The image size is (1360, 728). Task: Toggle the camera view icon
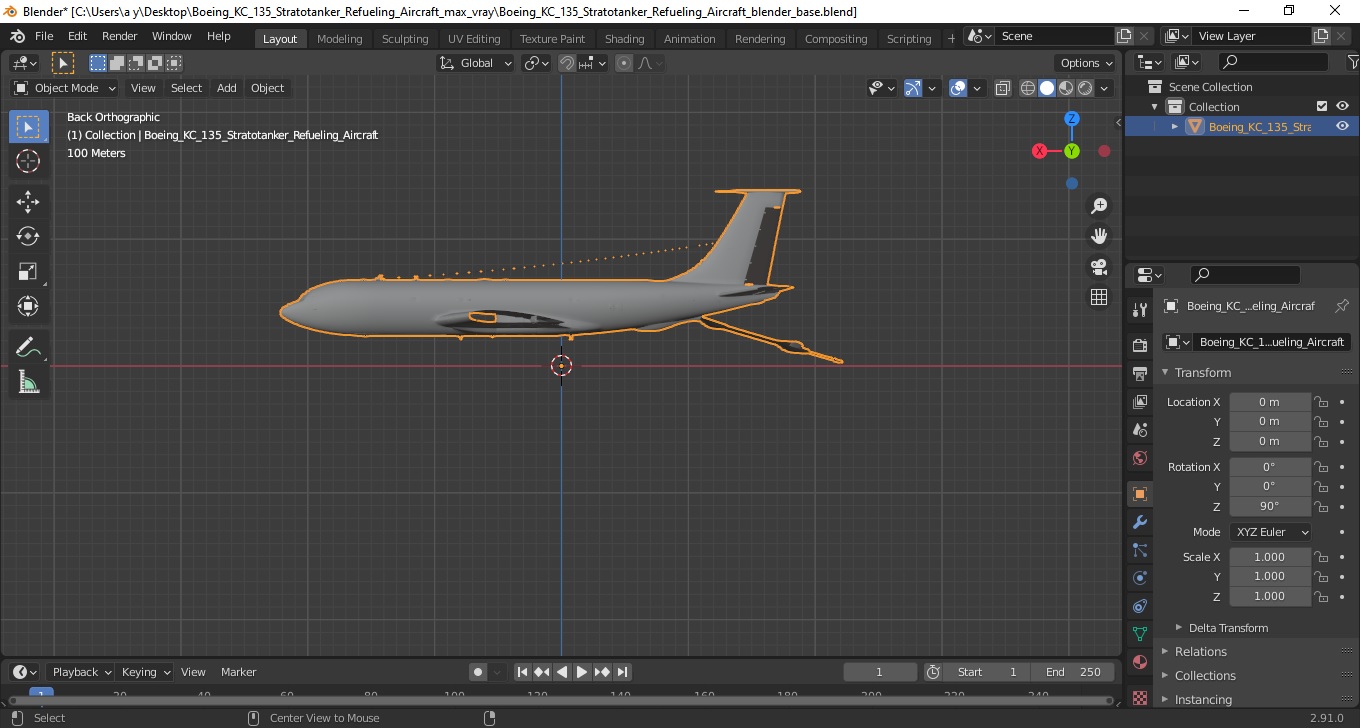click(1099, 267)
